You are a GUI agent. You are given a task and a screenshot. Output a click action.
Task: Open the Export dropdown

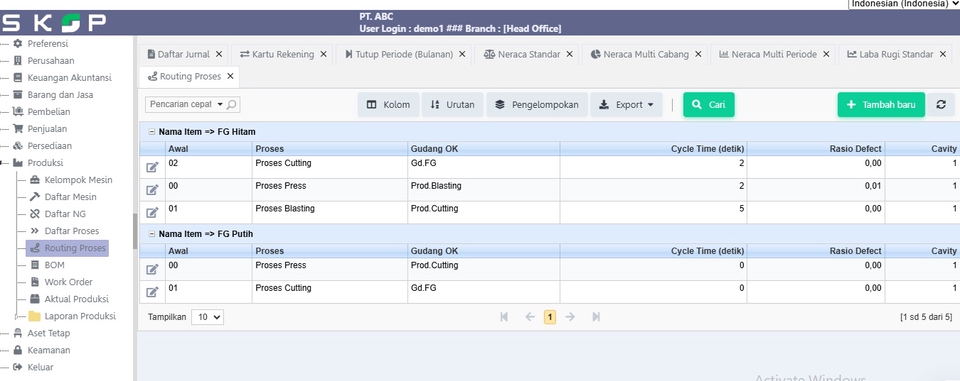pos(626,105)
